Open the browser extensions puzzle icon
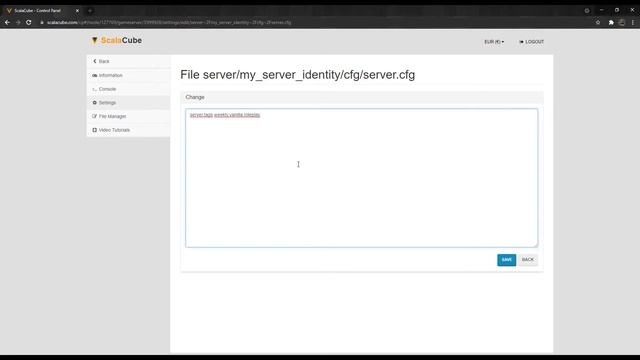The width and height of the screenshot is (640, 360). click(611, 22)
